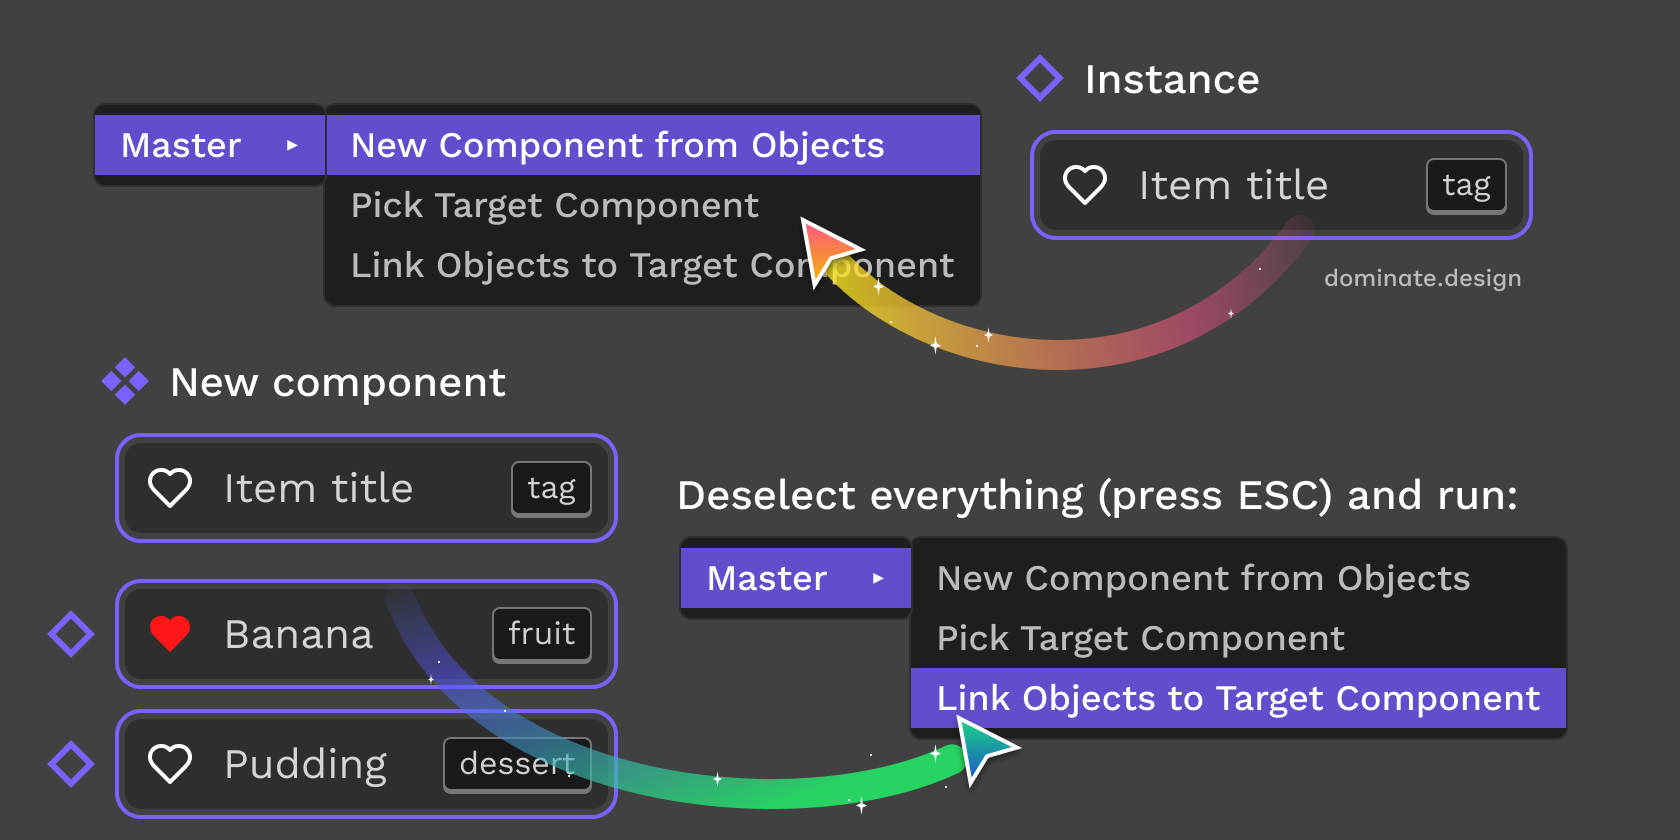Toggle the heart on the Instance item
The width and height of the screenshot is (1680, 840).
[1085, 185]
